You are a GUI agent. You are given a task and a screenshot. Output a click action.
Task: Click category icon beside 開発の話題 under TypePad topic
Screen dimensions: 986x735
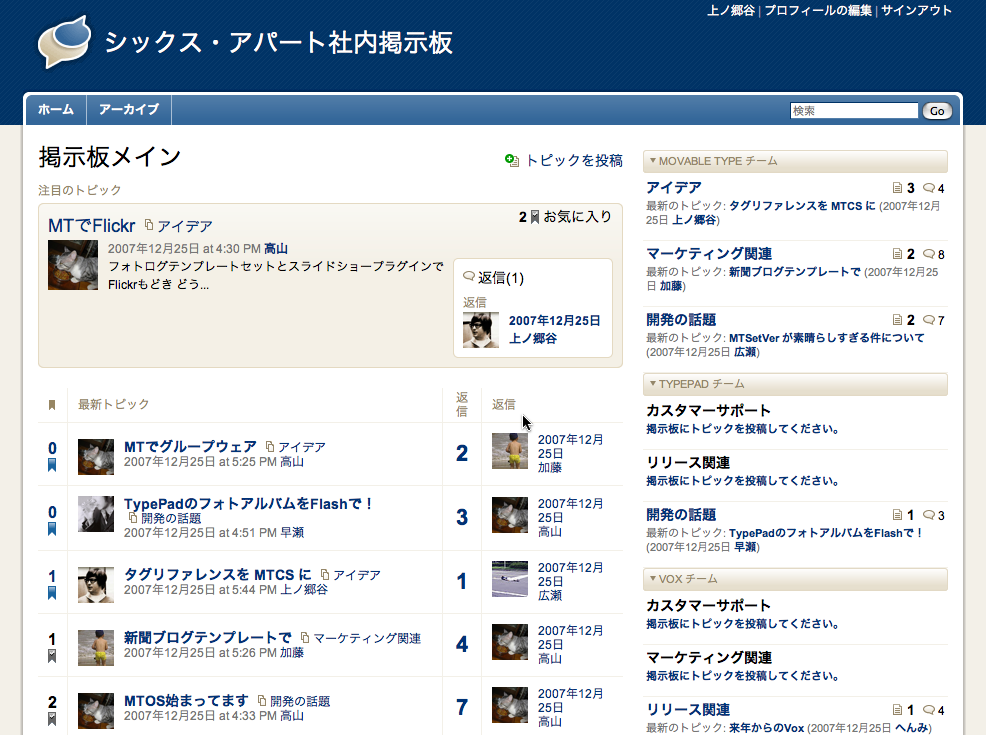tap(133, 517)
